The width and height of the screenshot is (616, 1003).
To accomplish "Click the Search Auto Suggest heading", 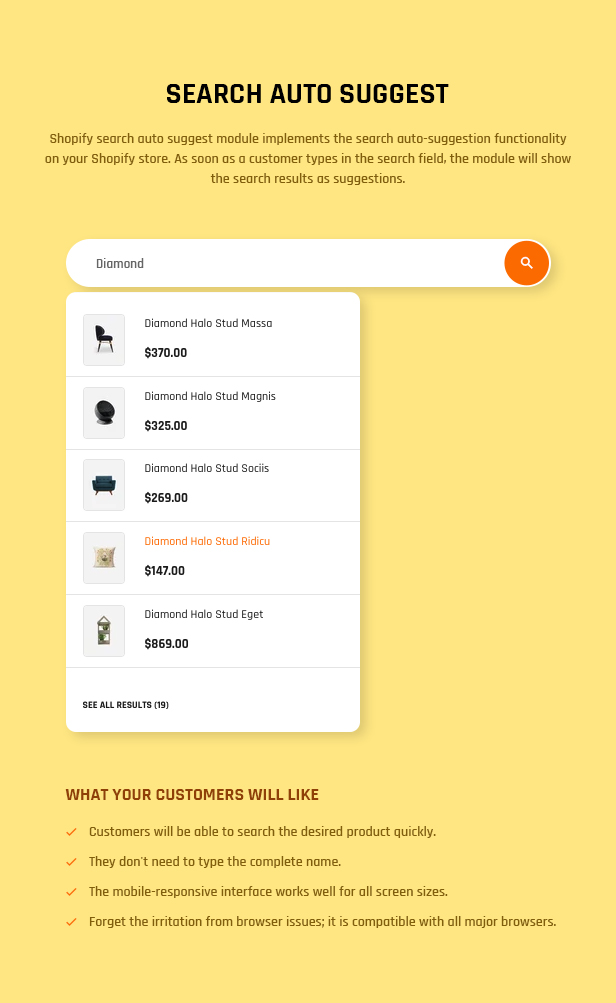I will pos(307,94).
